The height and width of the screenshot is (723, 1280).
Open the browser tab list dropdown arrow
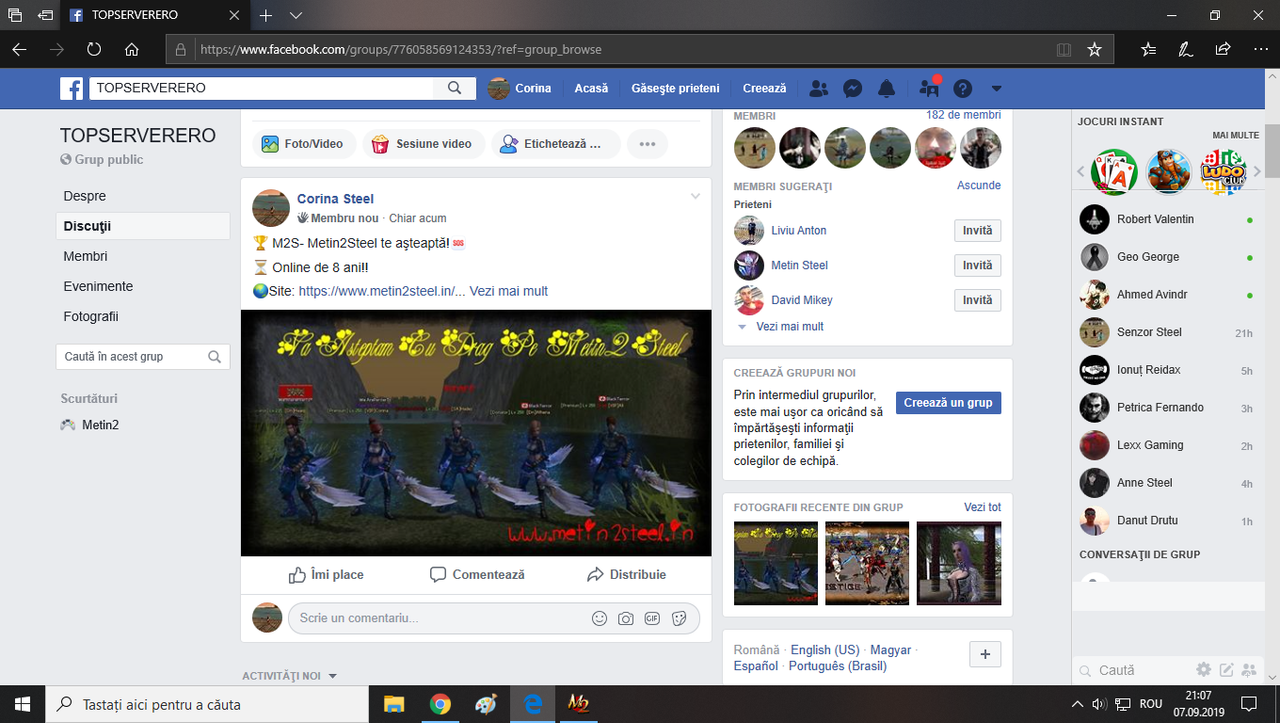pyautogui.click(x=296, y=16)
